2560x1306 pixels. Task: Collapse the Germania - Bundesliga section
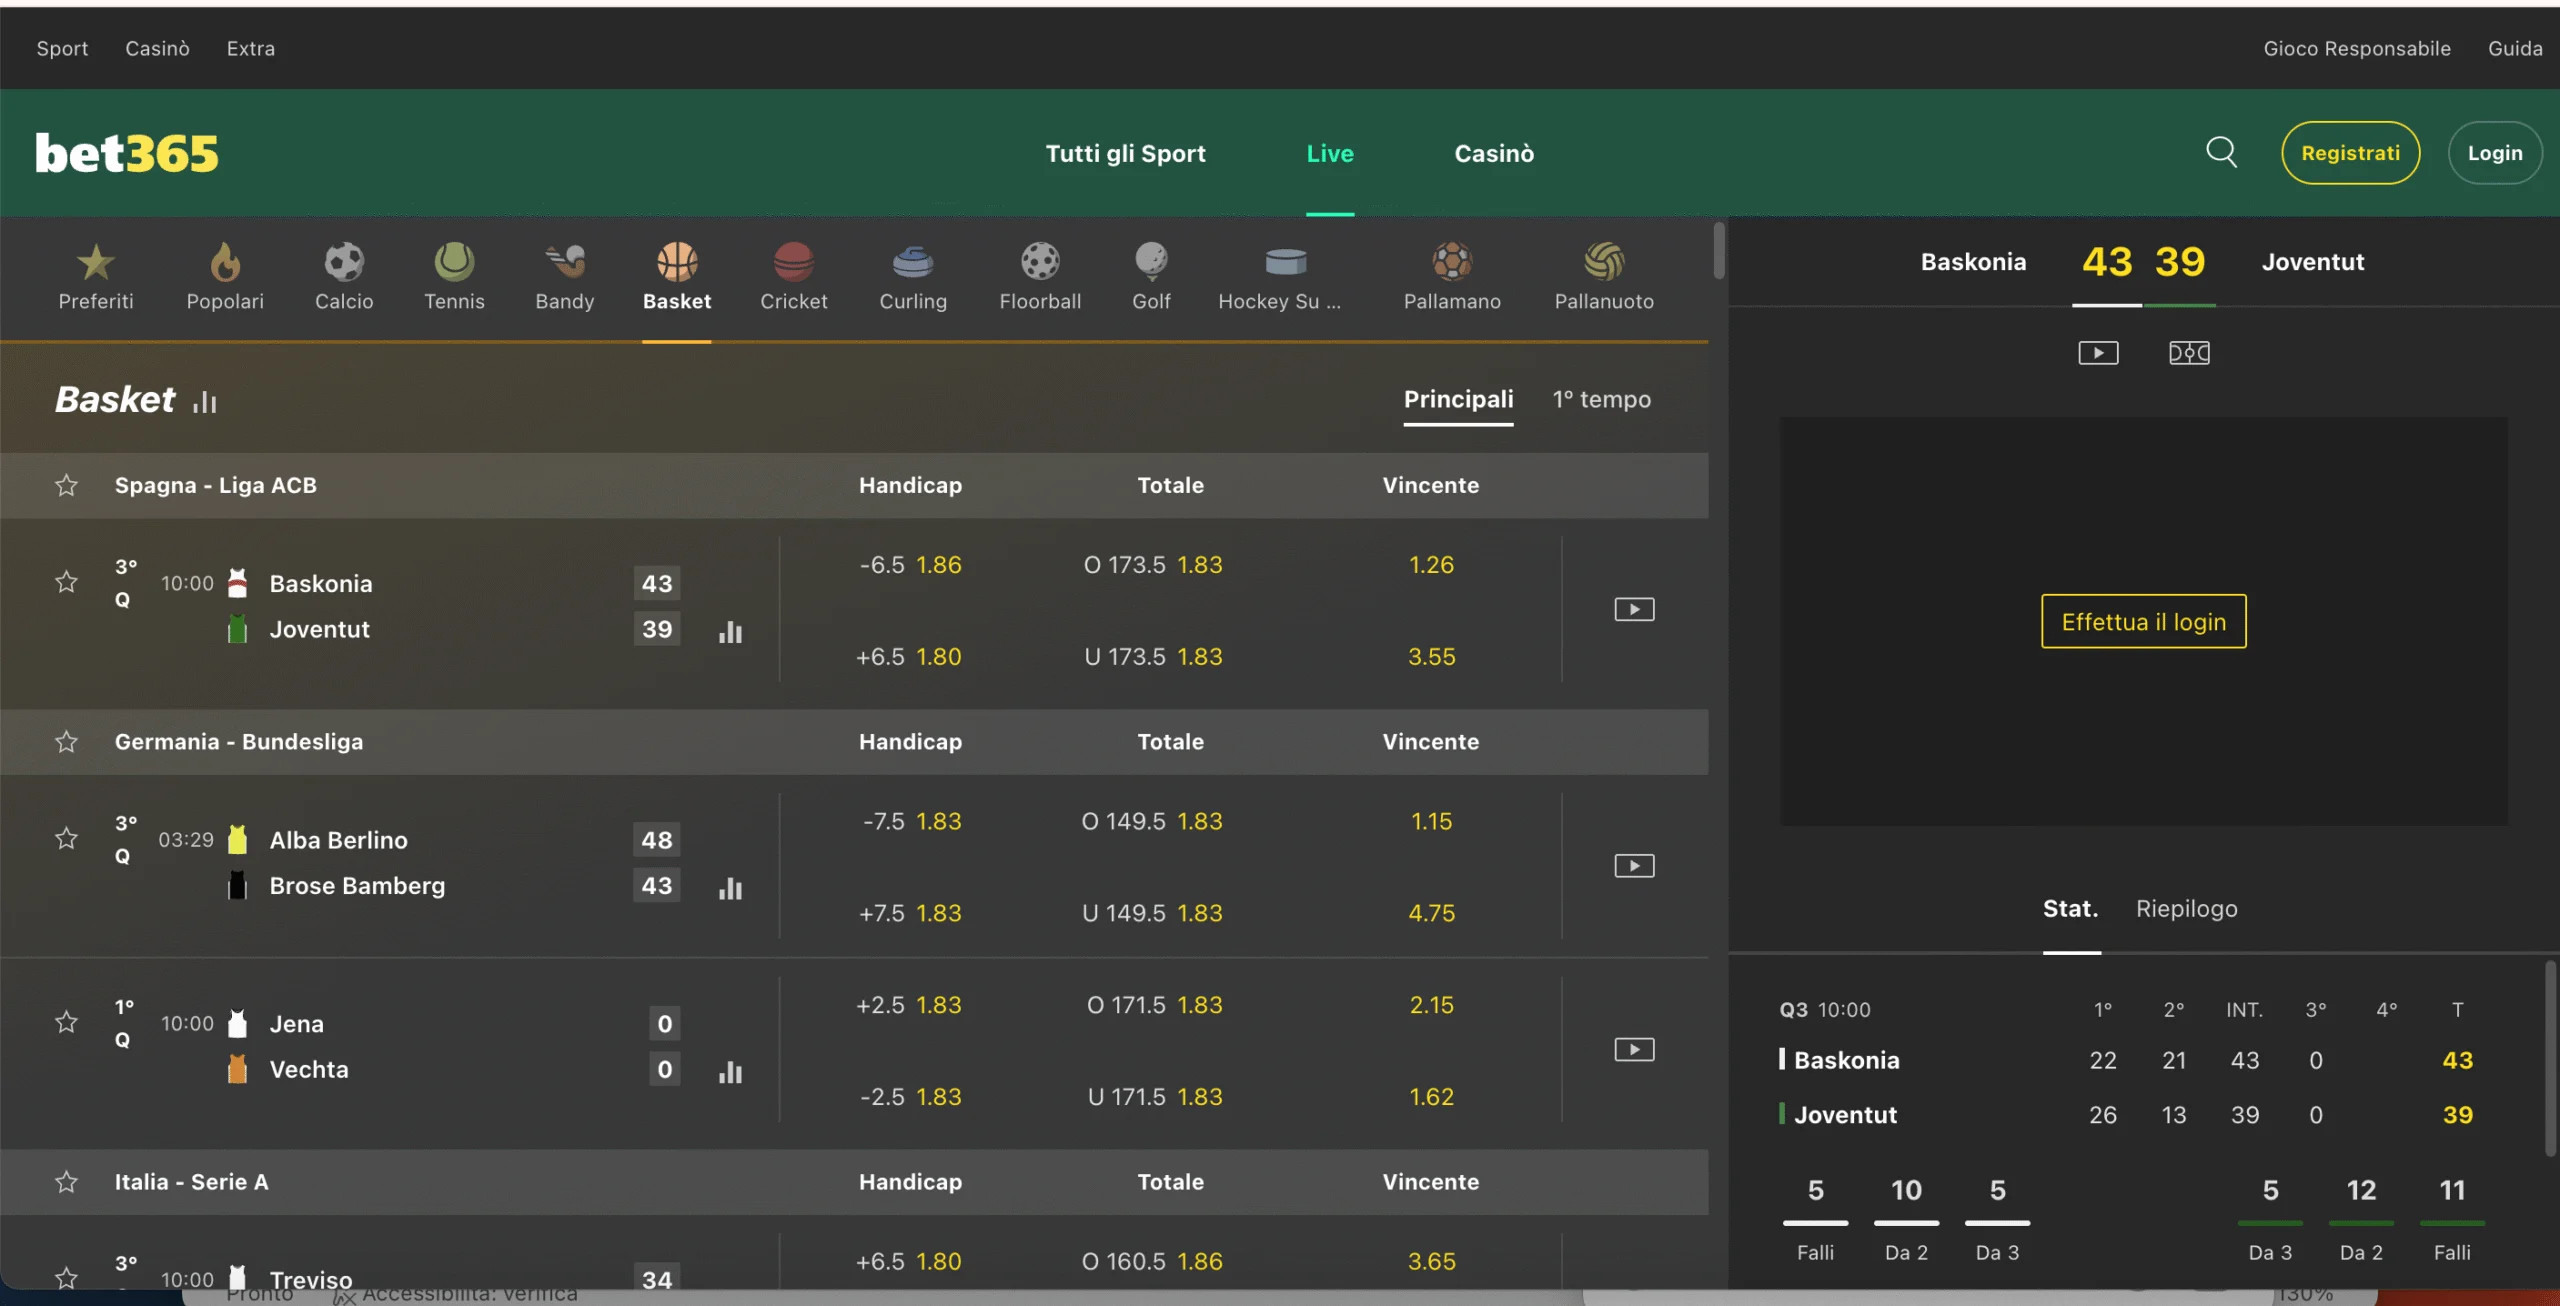240,742
